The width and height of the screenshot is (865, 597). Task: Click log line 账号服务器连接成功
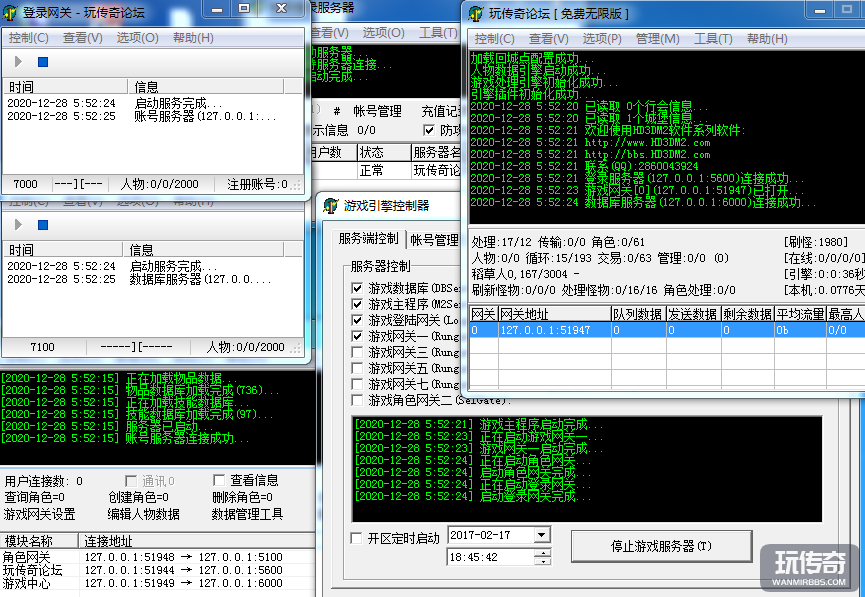[x=125, y=438]
